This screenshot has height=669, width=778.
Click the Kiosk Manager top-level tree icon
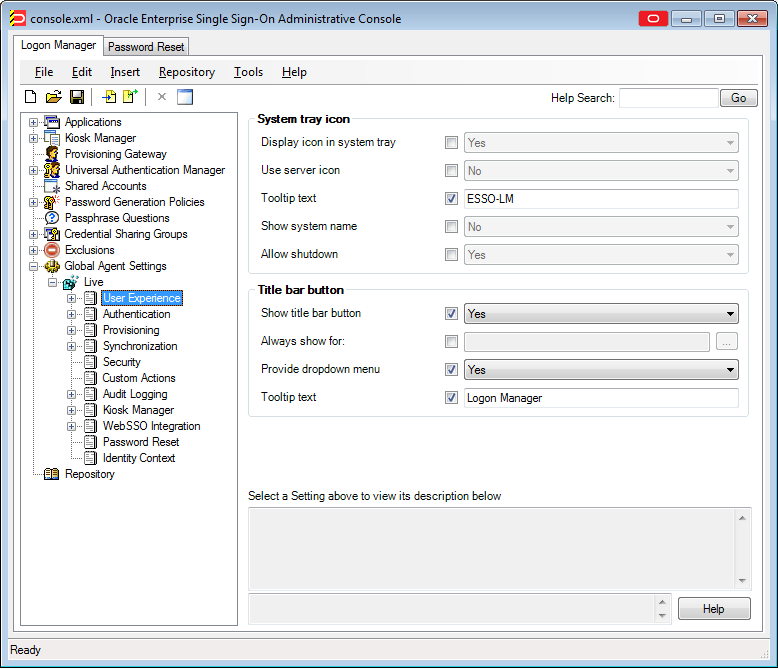[52, 138]
